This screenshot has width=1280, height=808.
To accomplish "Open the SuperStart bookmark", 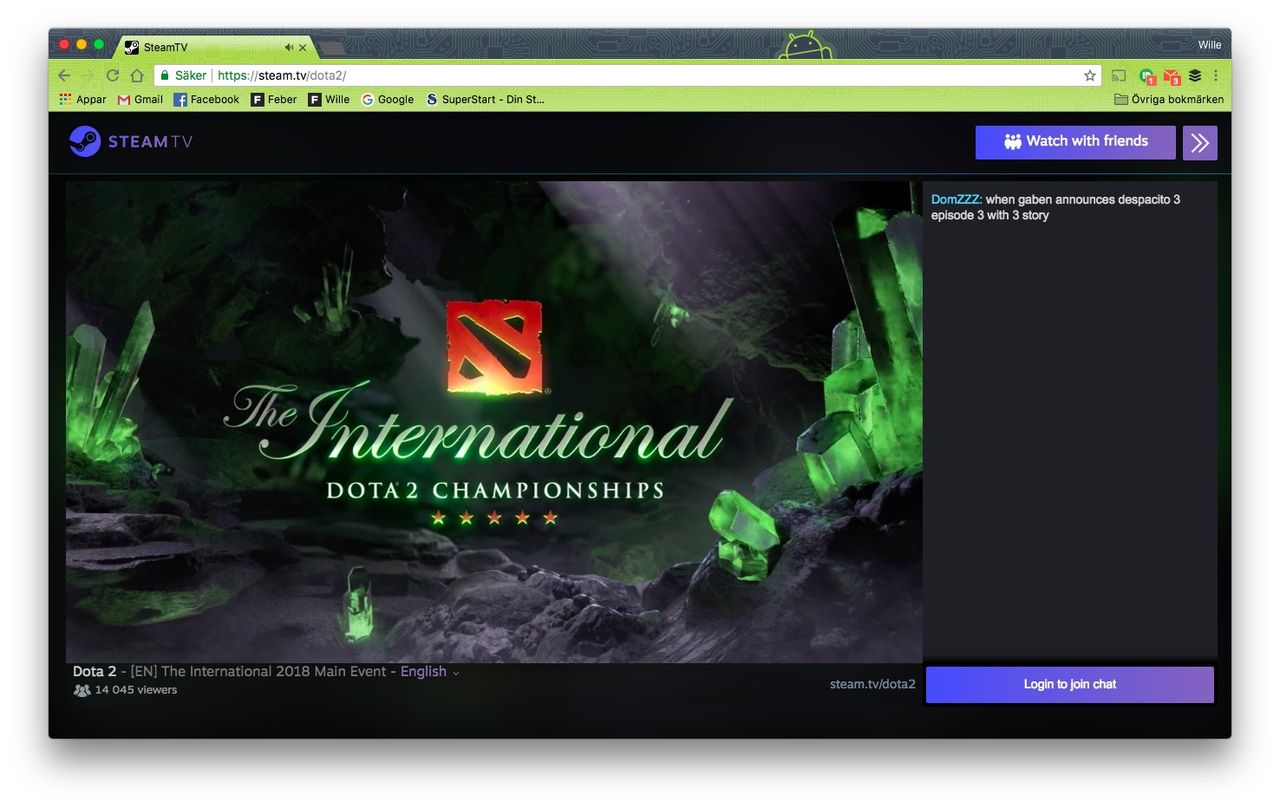I will tap(485, 99).
